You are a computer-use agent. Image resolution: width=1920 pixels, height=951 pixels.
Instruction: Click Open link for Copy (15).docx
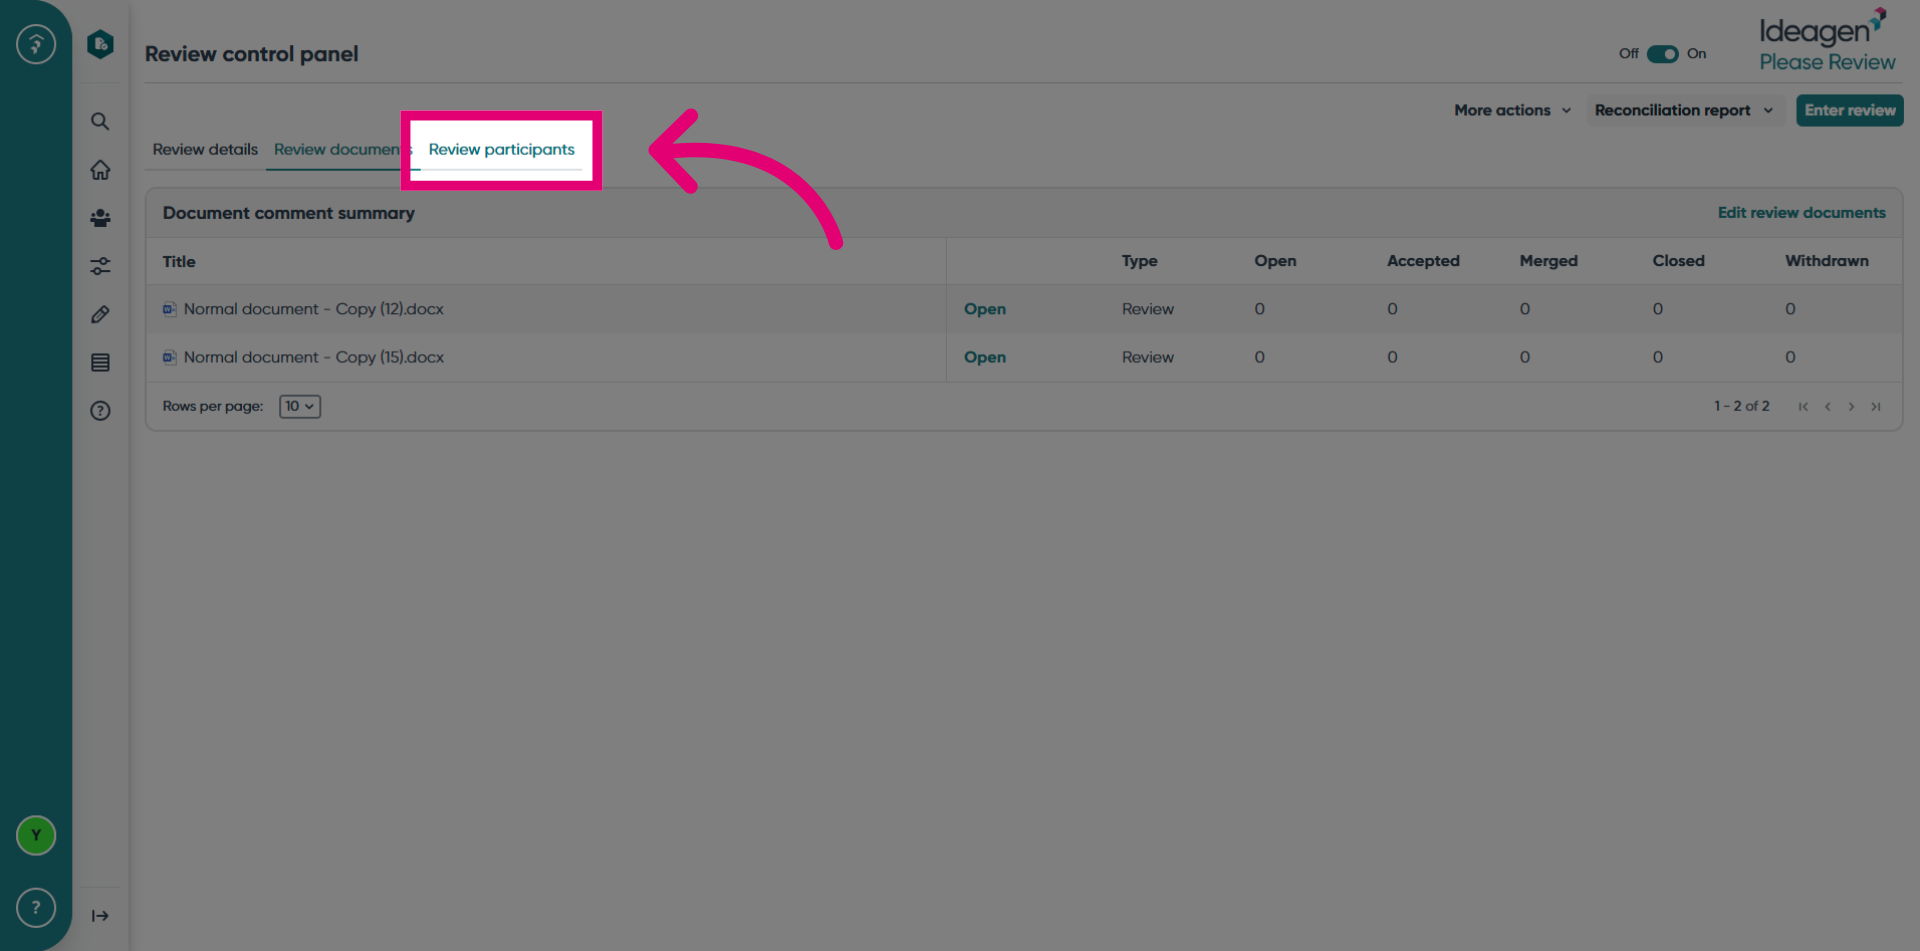point(985,357)
